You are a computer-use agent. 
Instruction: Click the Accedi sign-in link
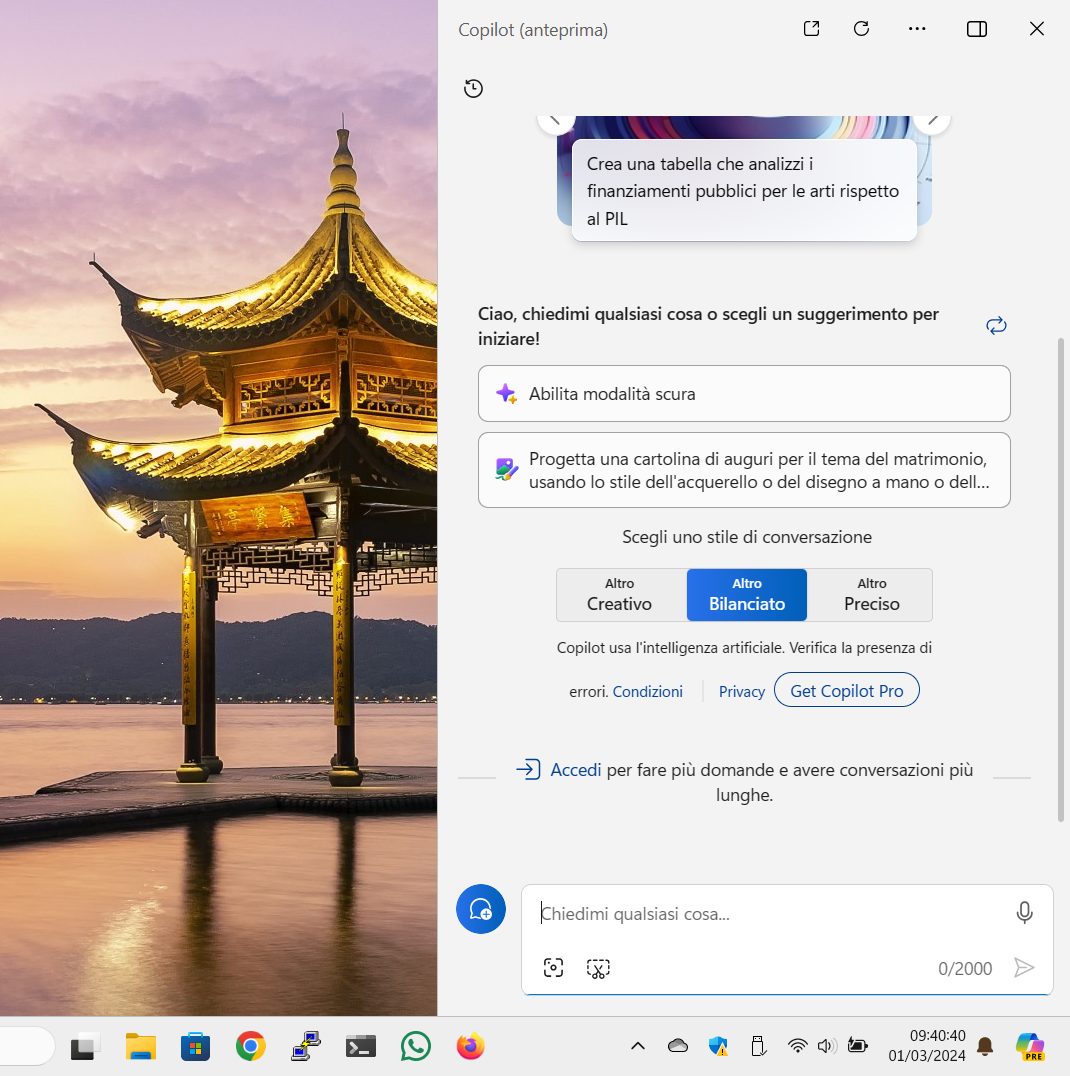tap(575, 770)
